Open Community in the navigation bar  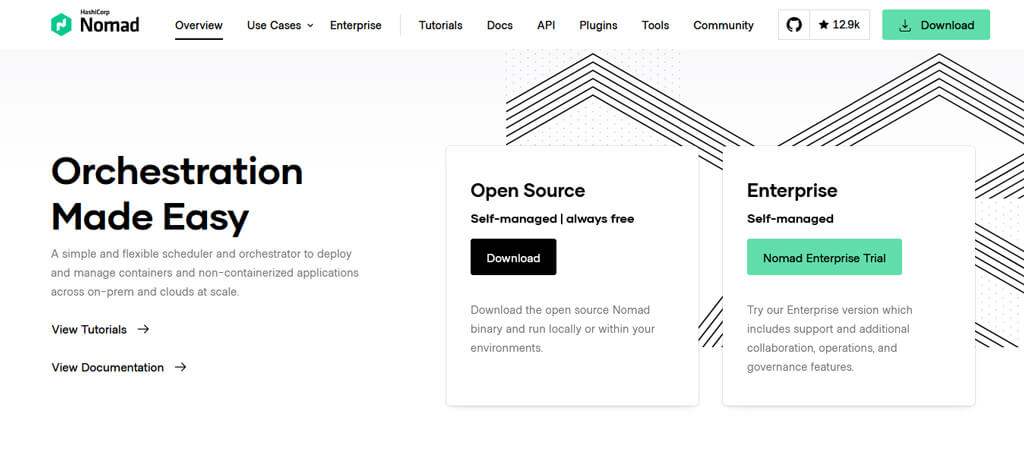click(x=723, y=25)
